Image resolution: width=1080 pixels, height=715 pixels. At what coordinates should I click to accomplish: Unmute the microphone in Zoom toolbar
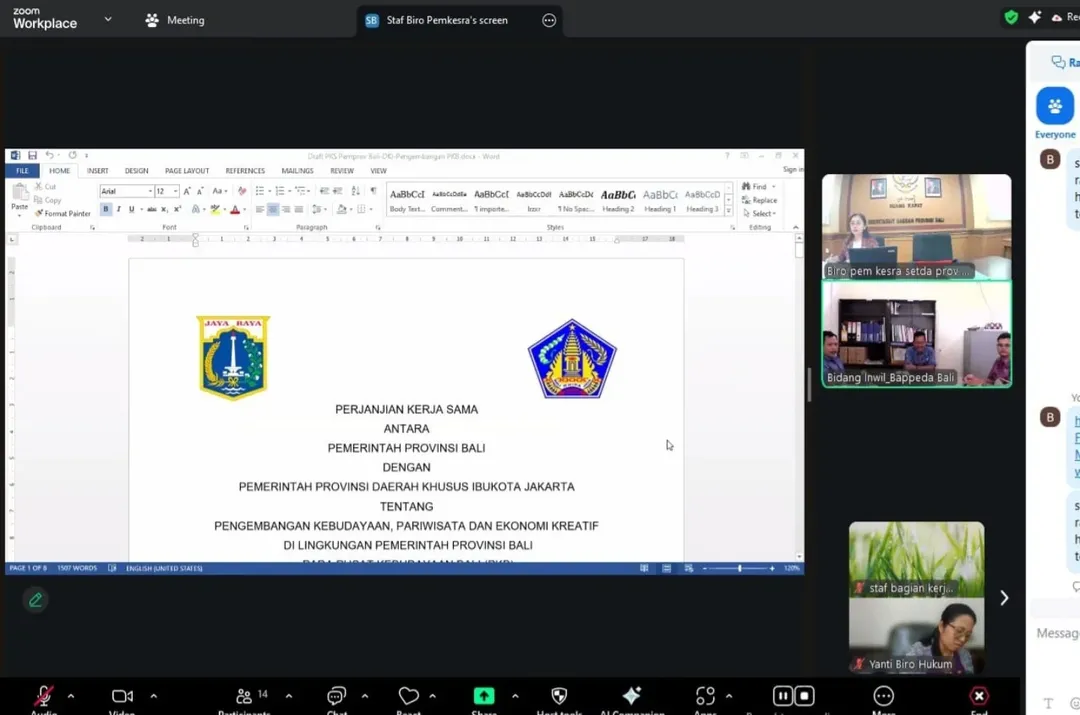click(x=43, y=696)
